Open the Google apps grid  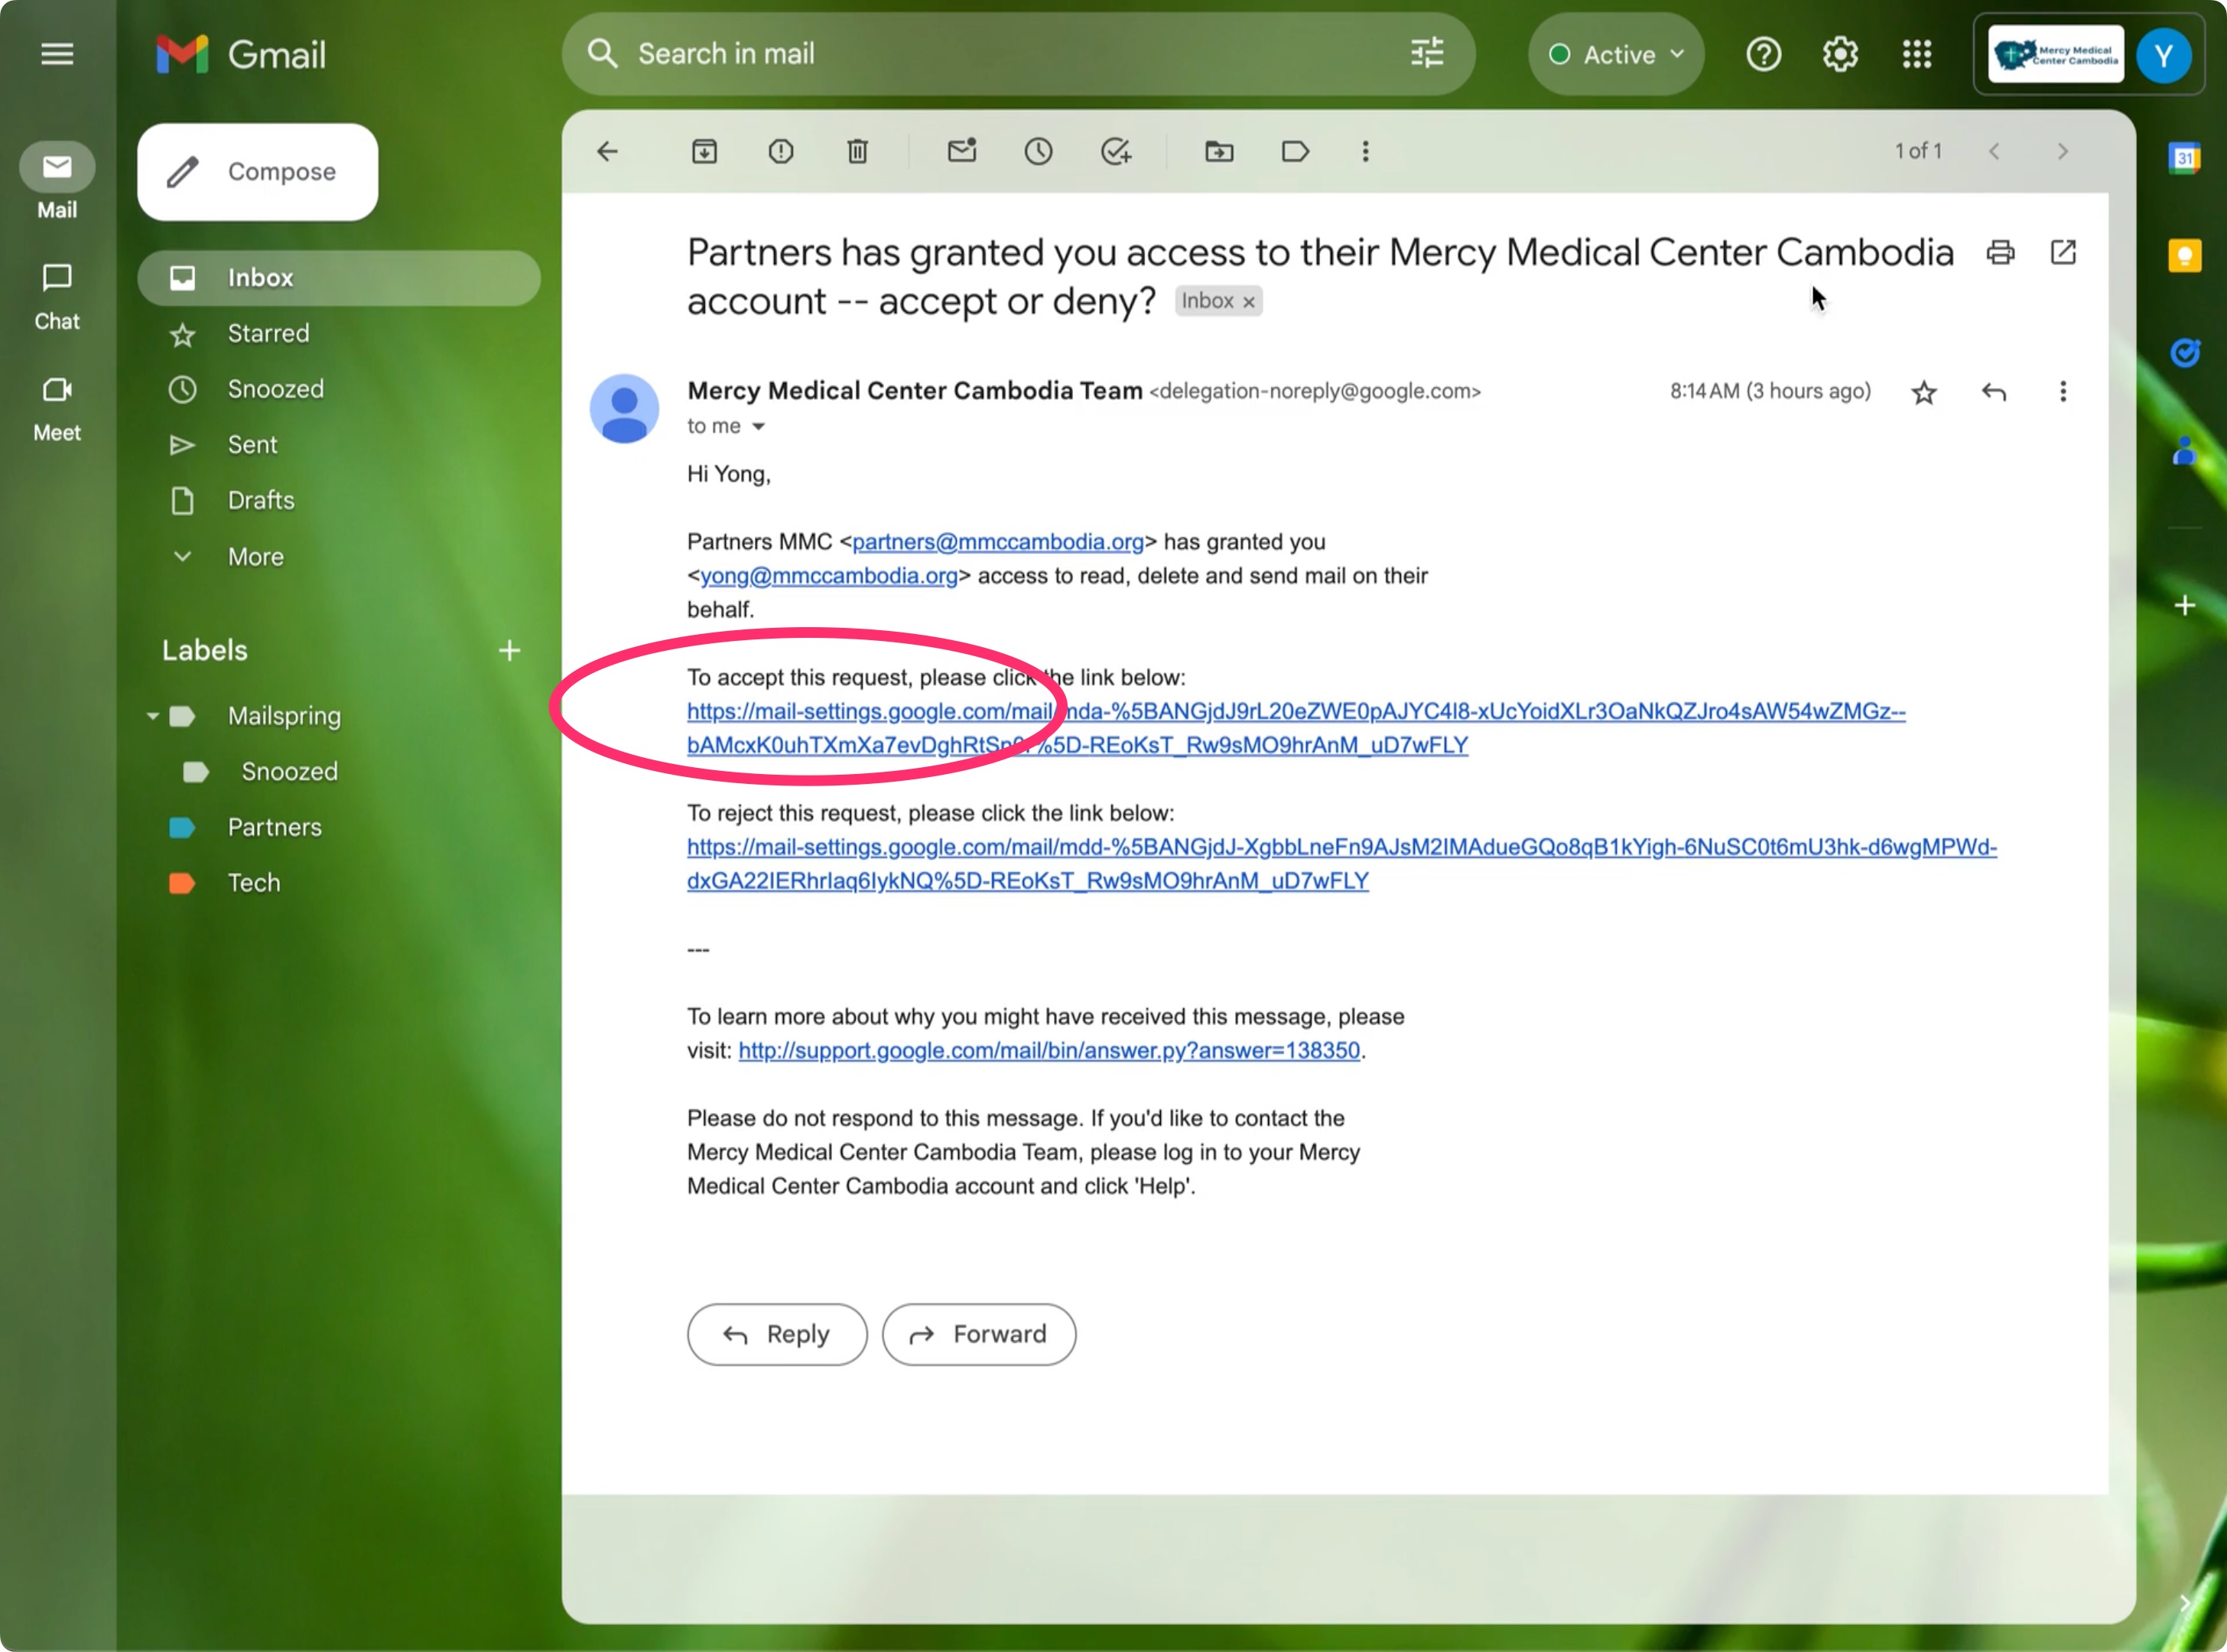click(1916, 54)
